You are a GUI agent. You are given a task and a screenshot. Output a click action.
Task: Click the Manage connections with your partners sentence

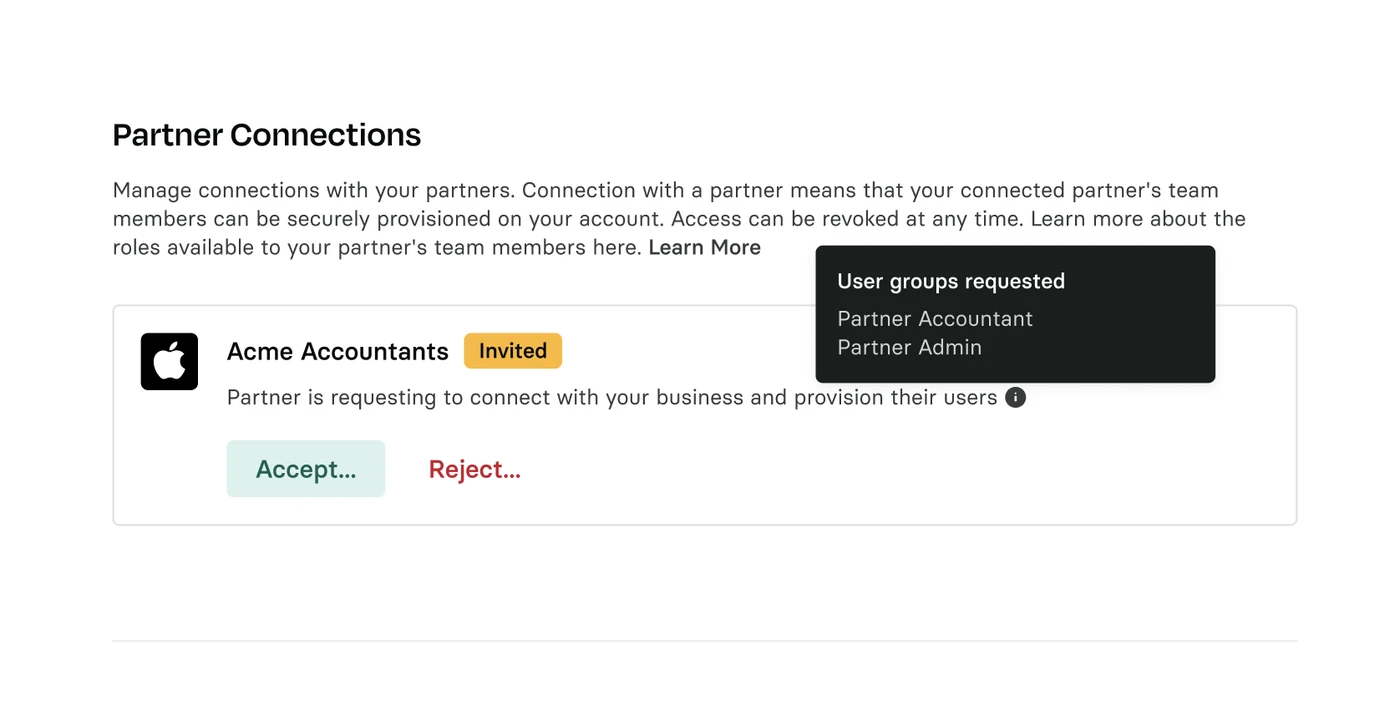pos(315,190)
